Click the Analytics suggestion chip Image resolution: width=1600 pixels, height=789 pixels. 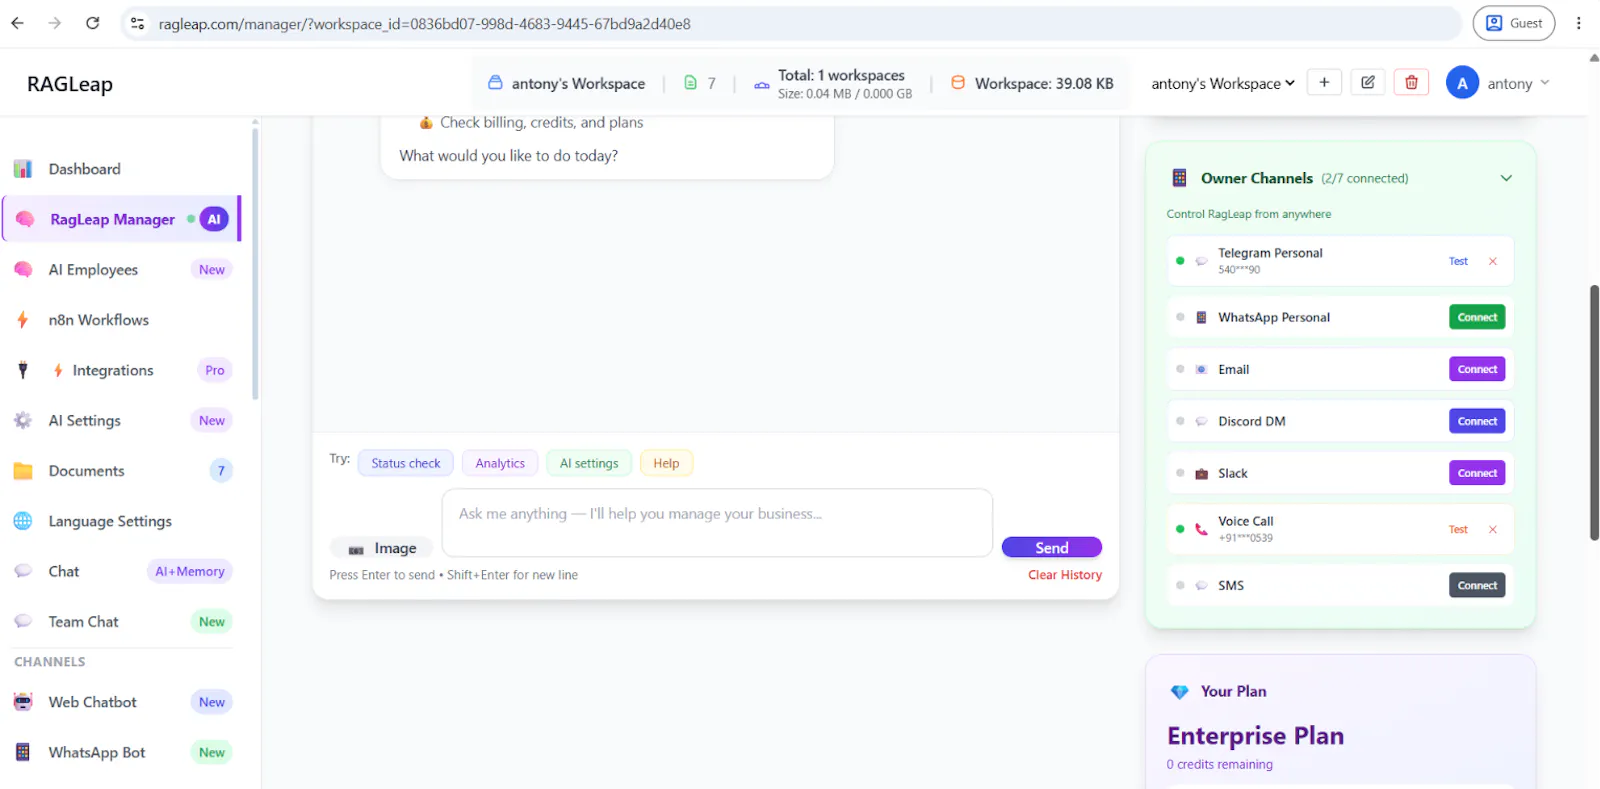point(500,463)
